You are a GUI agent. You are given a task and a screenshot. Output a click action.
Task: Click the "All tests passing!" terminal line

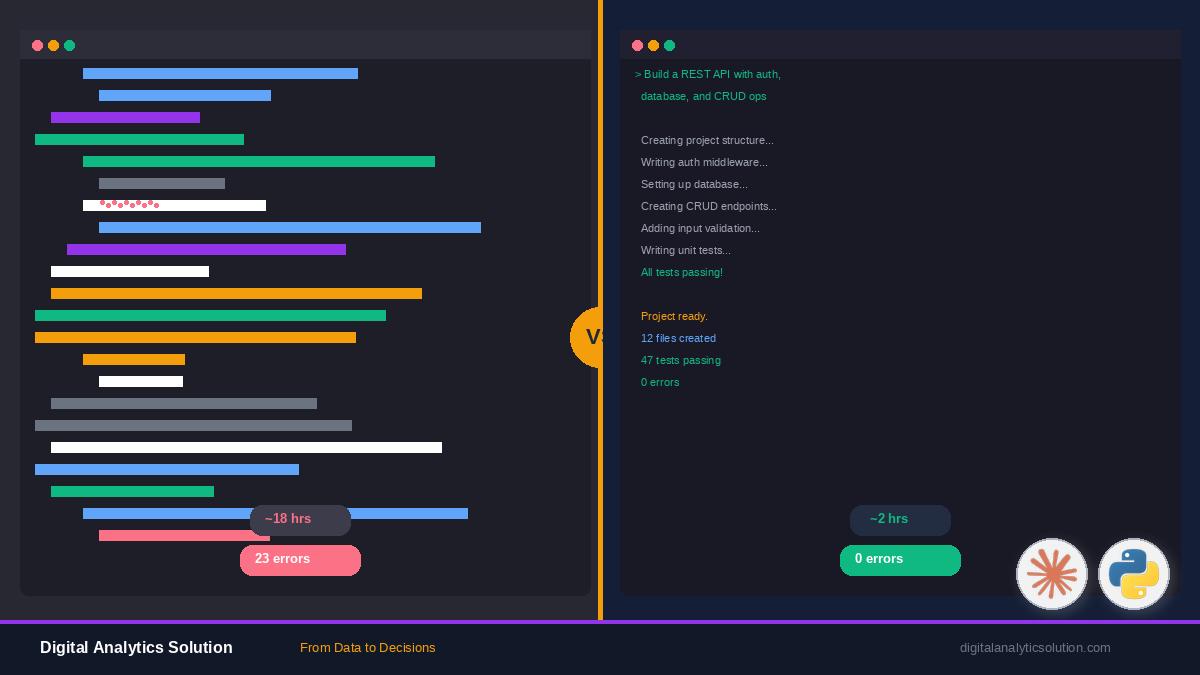click(x=682, y=272)
